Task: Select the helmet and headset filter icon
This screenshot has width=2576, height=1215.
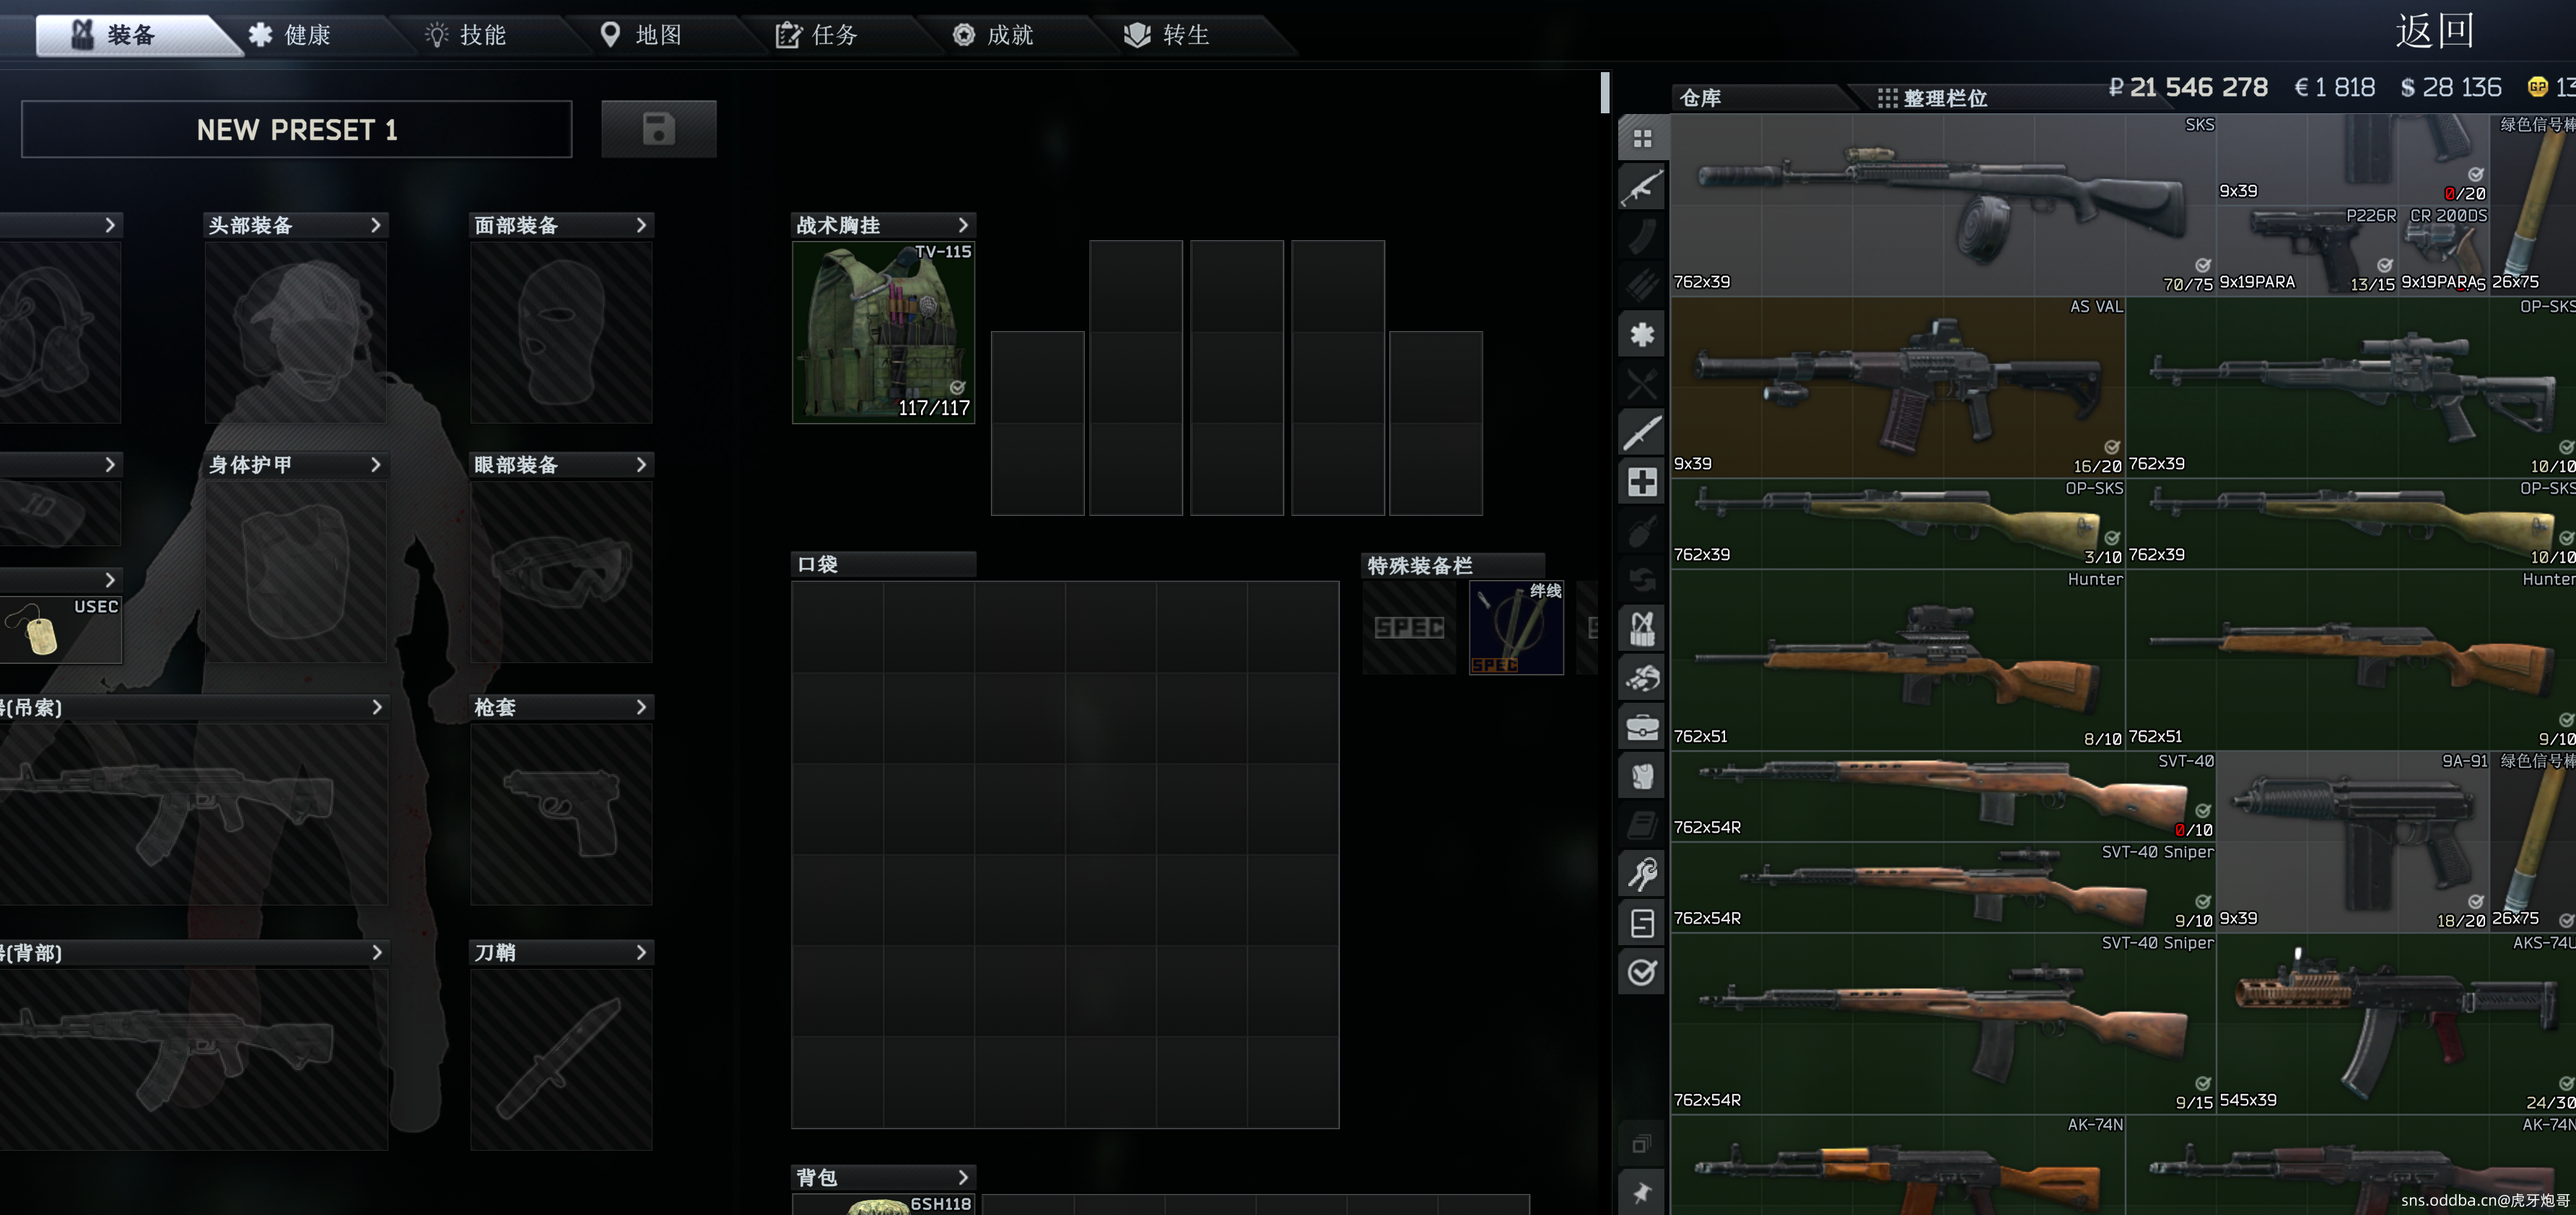Action: pyautogui.click(x=1641, y=677)
